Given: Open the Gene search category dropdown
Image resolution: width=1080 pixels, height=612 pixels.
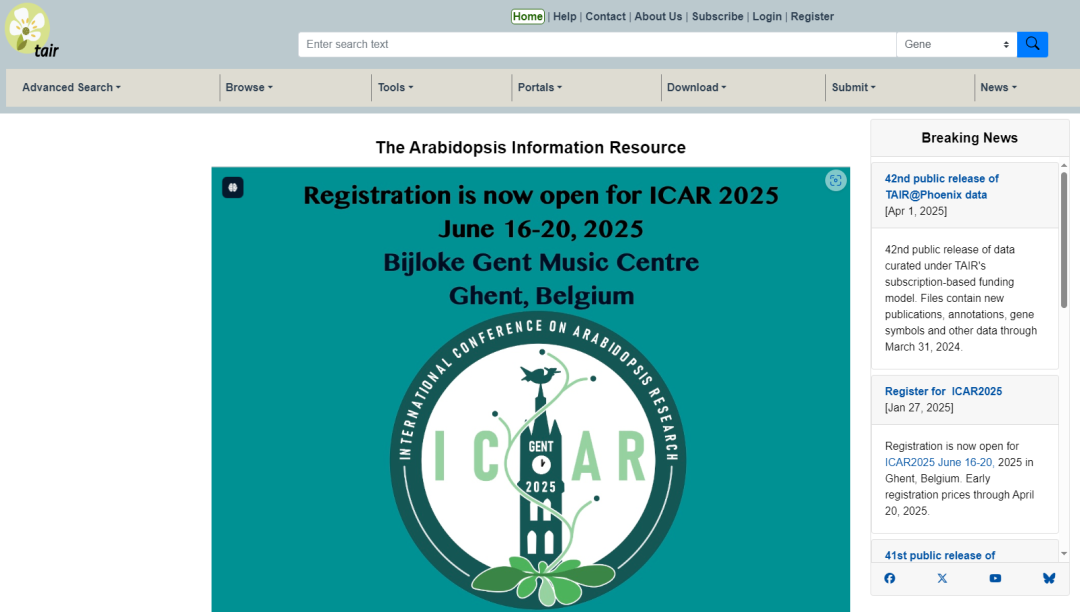Looking at the screenshot, I should coord(956,44).
